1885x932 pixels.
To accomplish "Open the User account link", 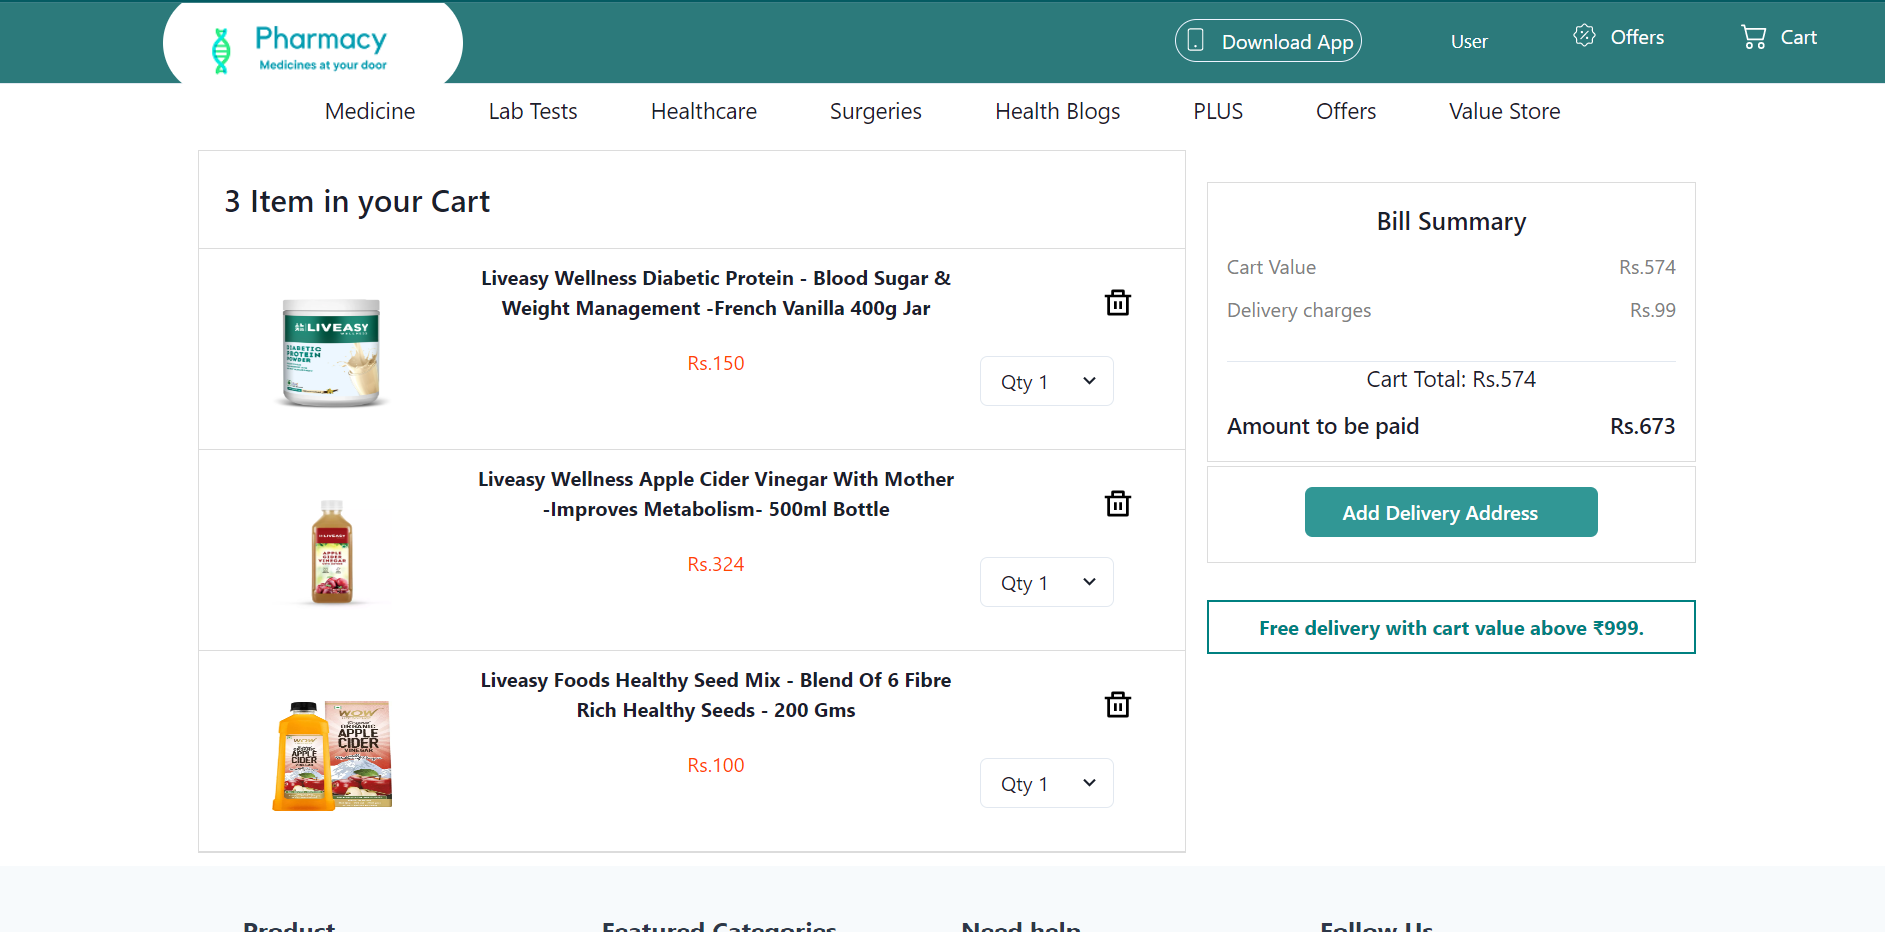I will (1468, 41).
